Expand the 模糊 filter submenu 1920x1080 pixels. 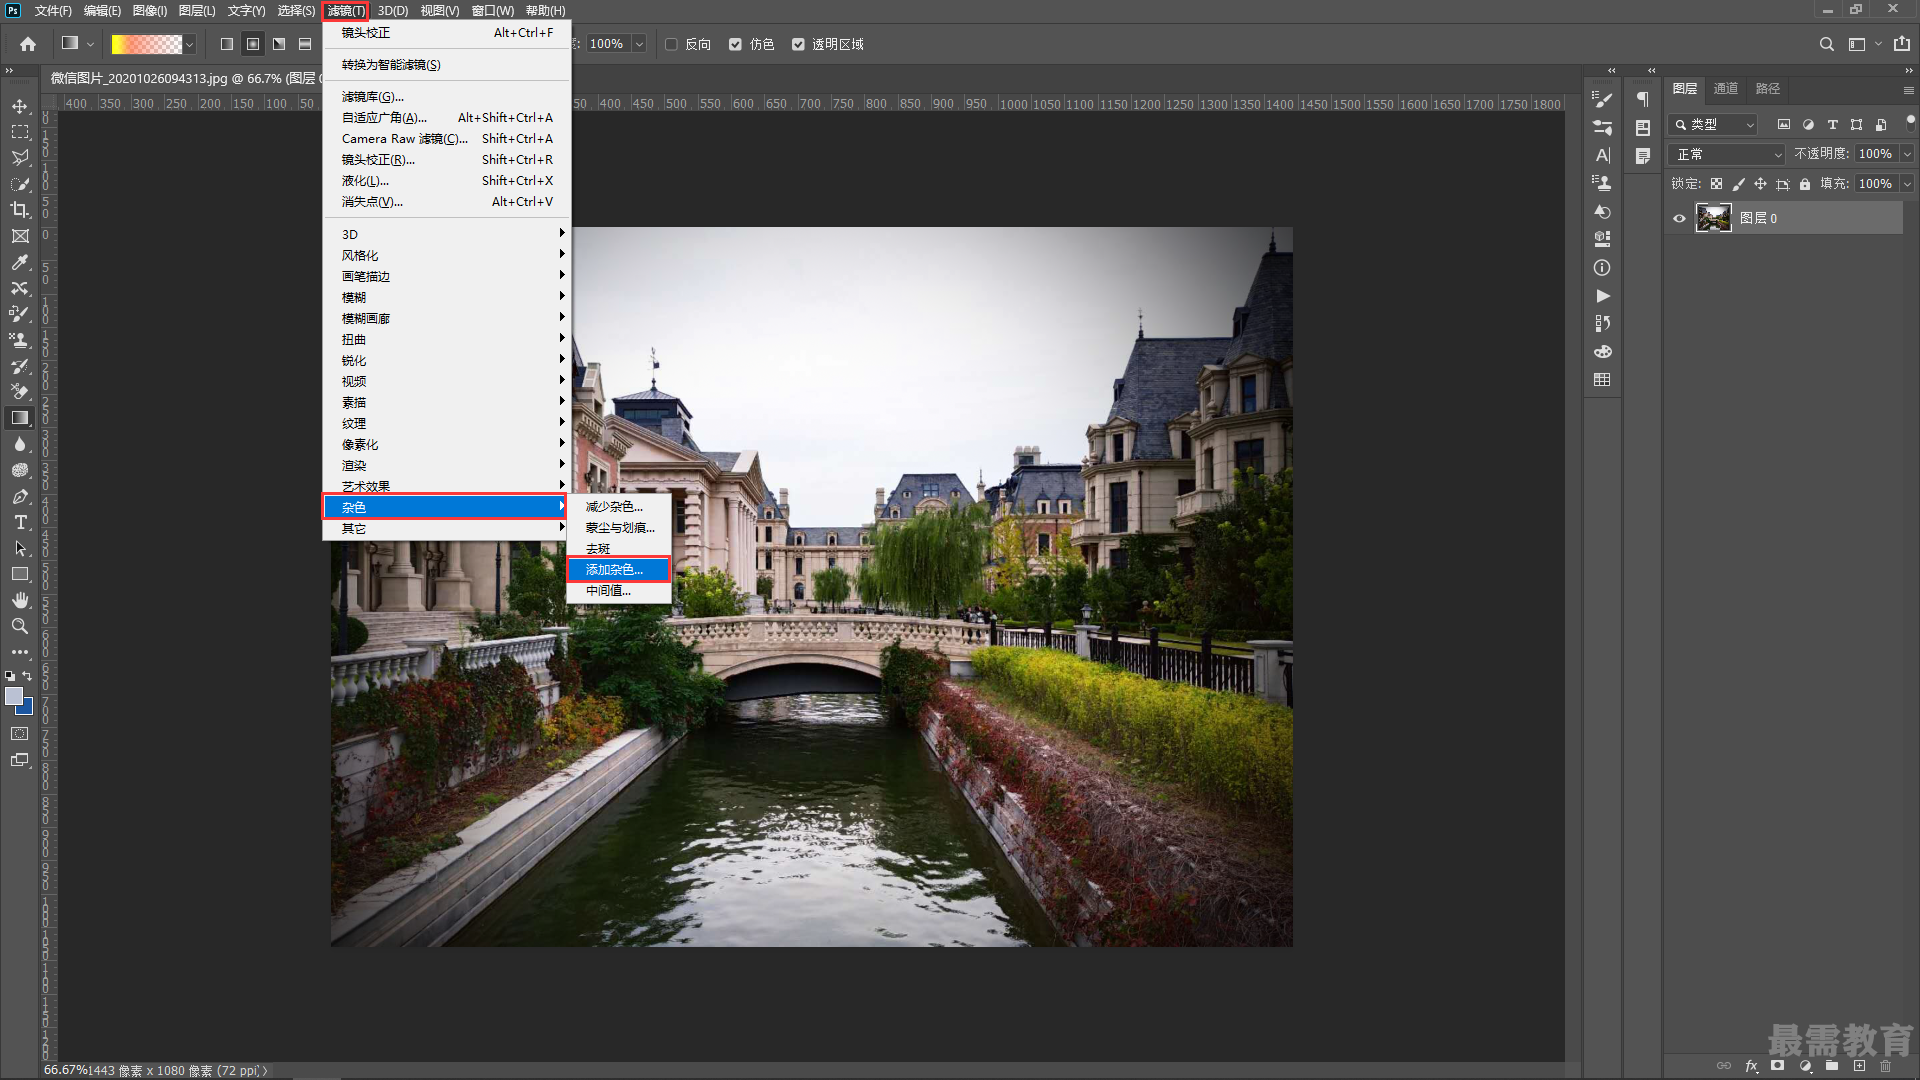point(447,297)
